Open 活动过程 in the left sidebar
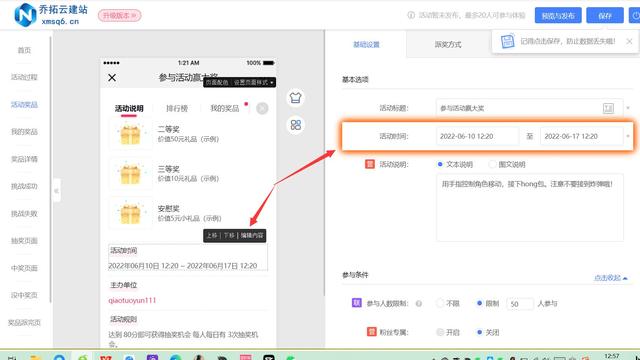The height and width of the screenshot is (360, 640). (24, 77)
